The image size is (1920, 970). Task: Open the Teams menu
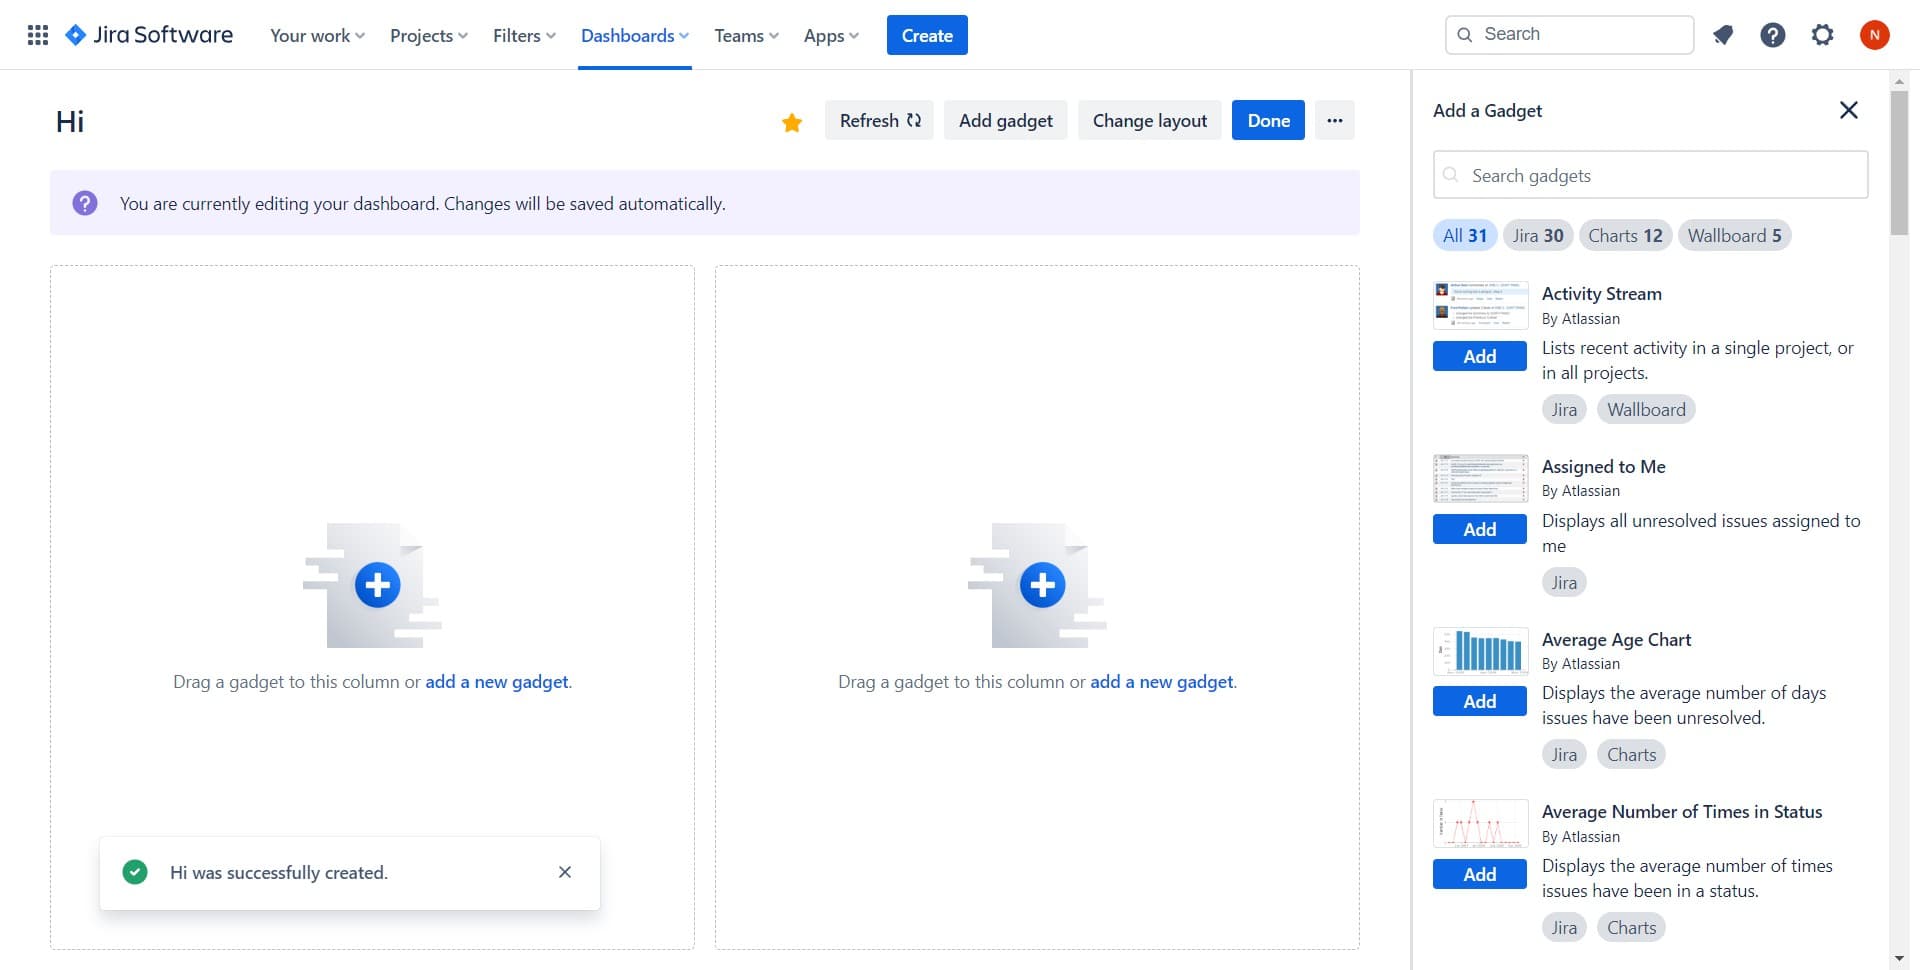point(746,36)
